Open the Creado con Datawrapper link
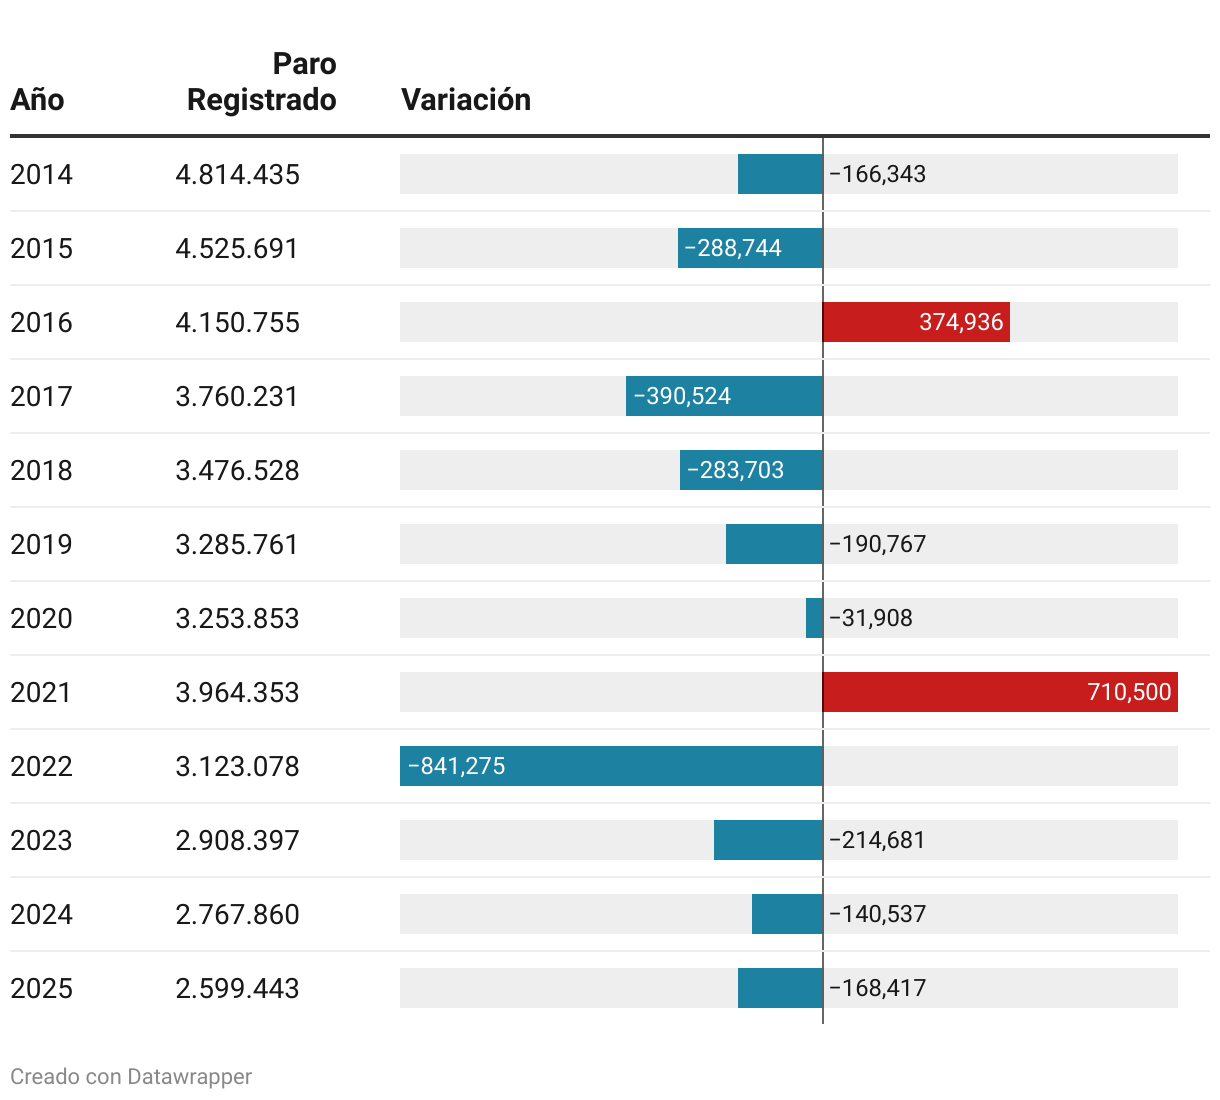 point(131,1076)
